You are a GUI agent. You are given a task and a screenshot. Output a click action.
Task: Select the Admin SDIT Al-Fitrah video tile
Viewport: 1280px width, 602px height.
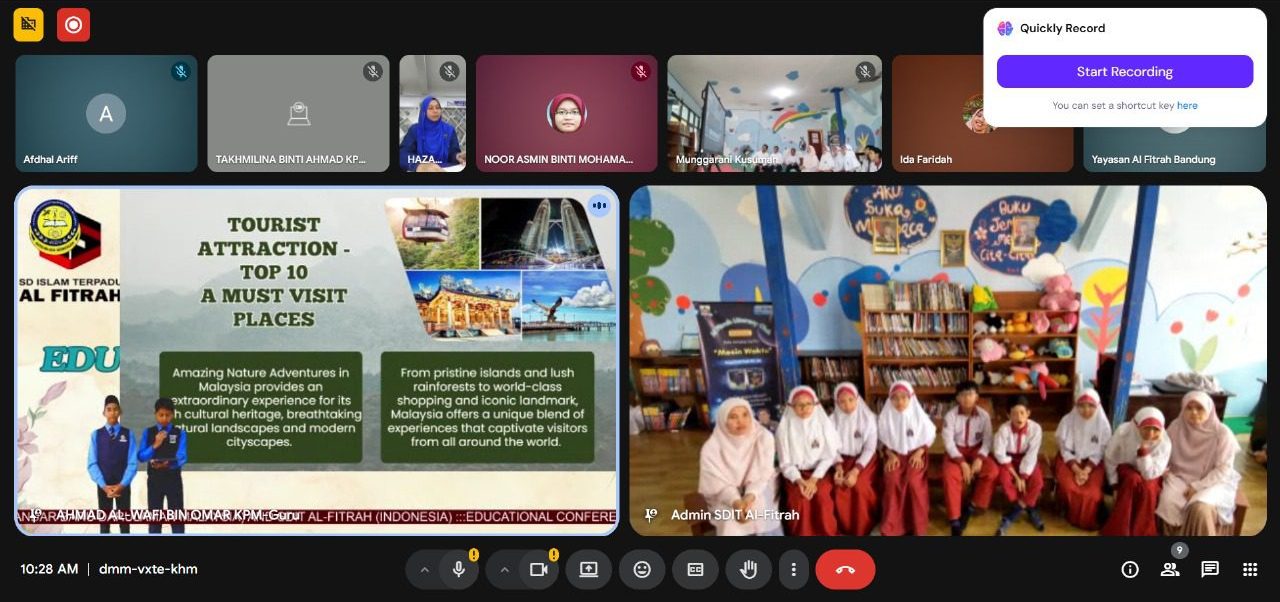click(947, 360)
